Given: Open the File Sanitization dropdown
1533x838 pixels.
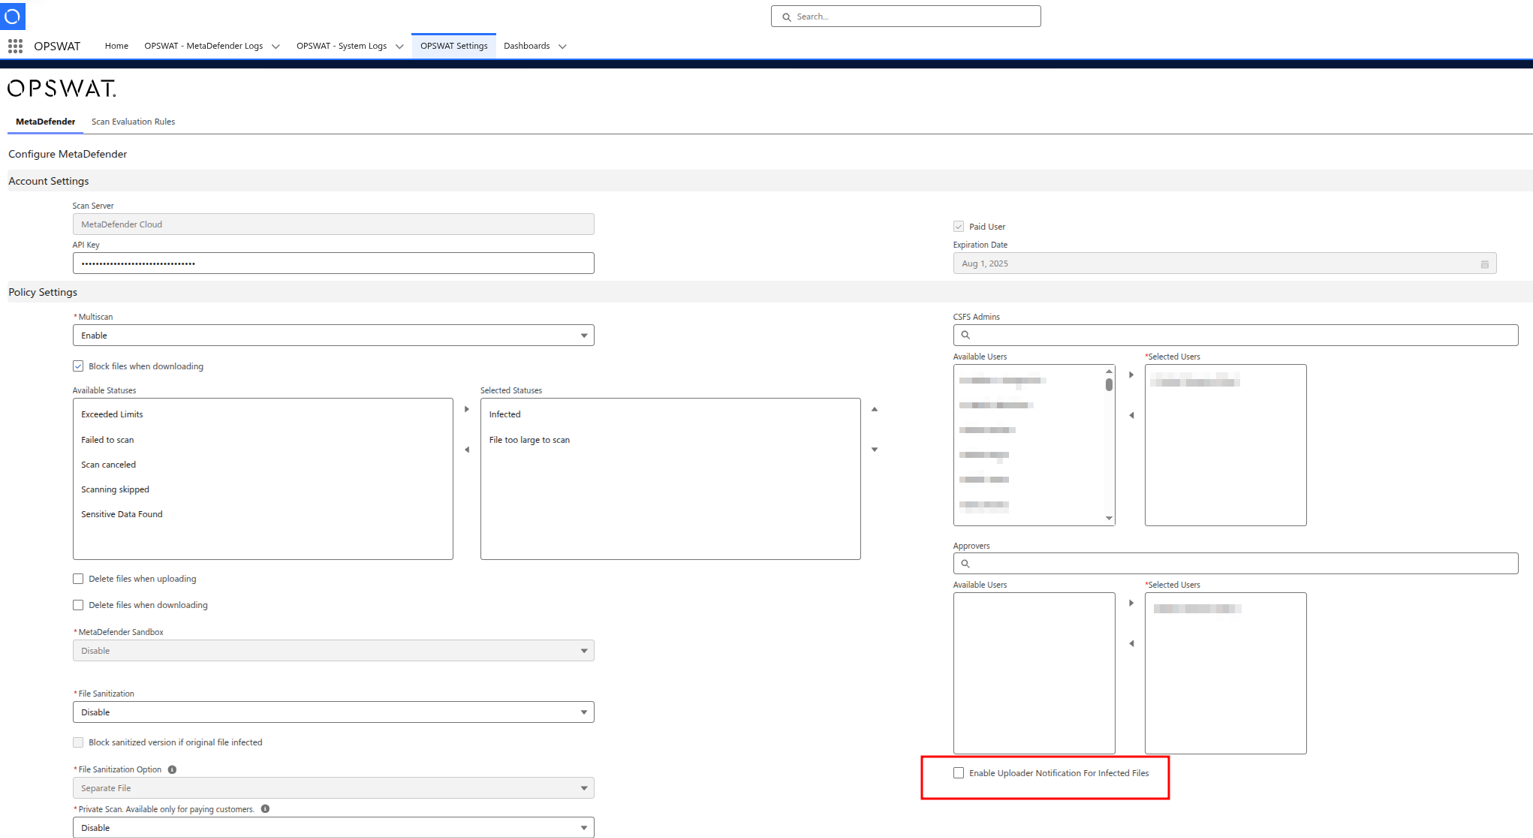Looking at the screenshot, I should coord(333,712).
